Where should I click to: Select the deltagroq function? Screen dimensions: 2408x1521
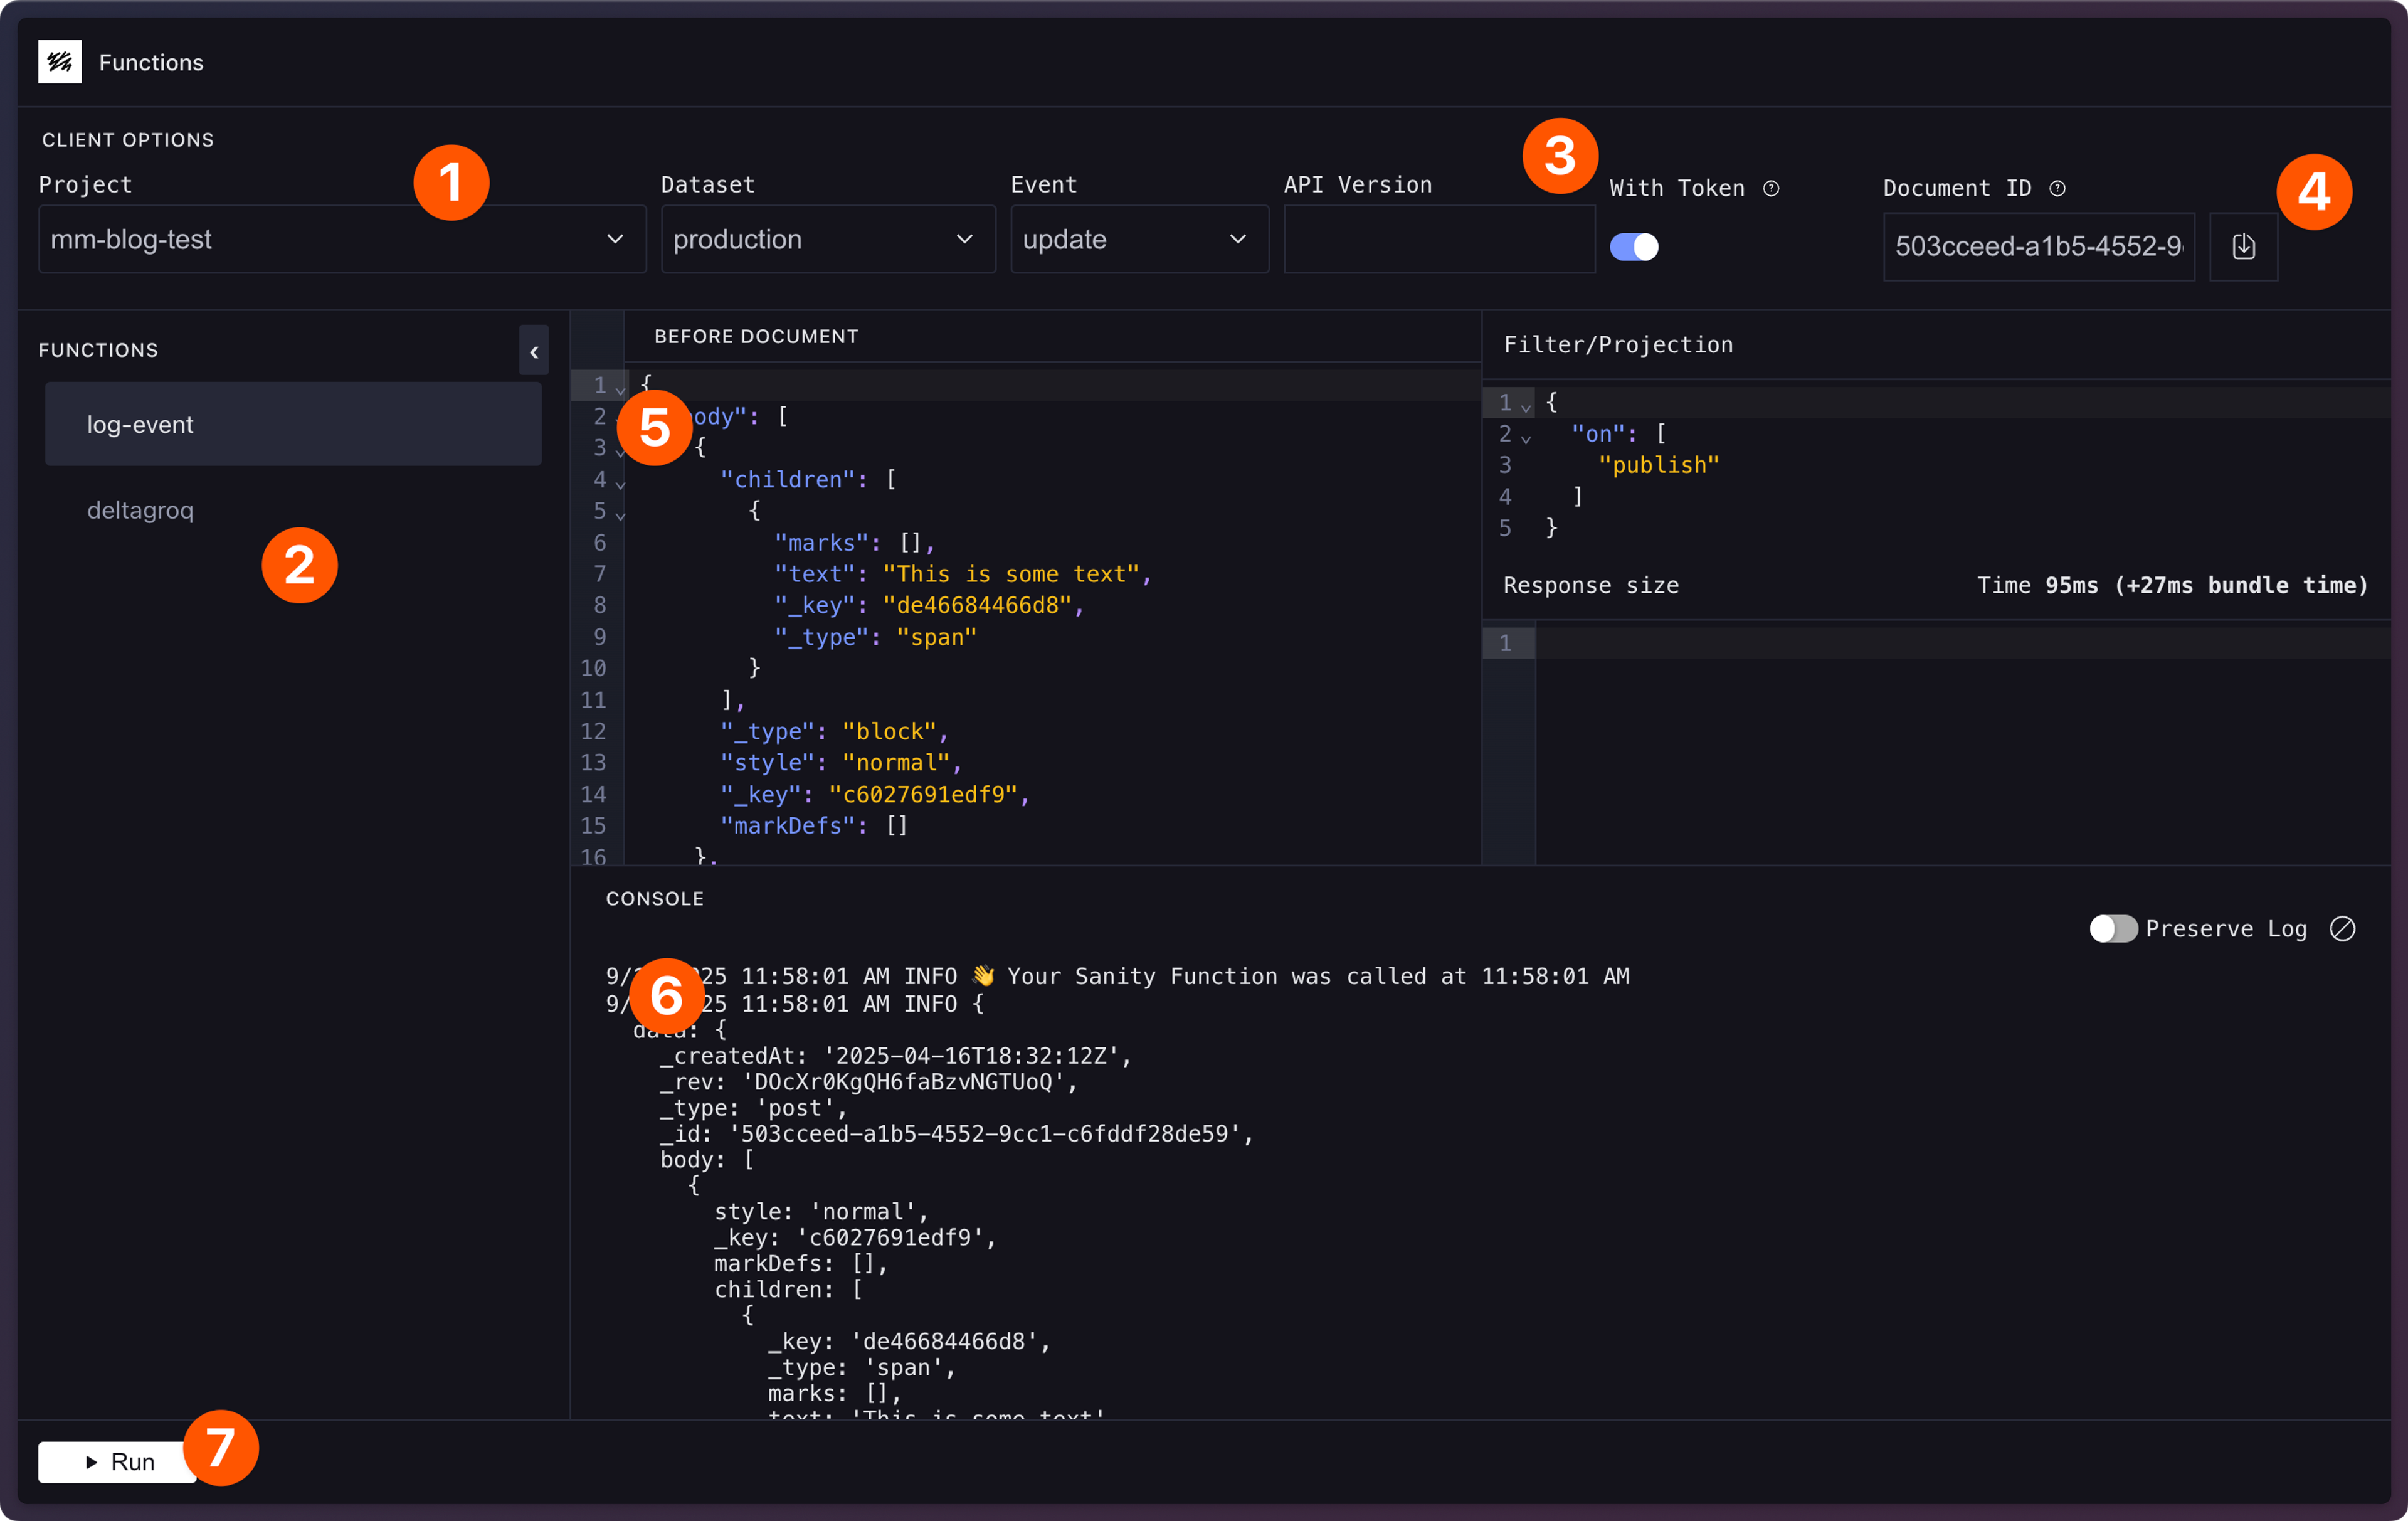tap(141, 510)
